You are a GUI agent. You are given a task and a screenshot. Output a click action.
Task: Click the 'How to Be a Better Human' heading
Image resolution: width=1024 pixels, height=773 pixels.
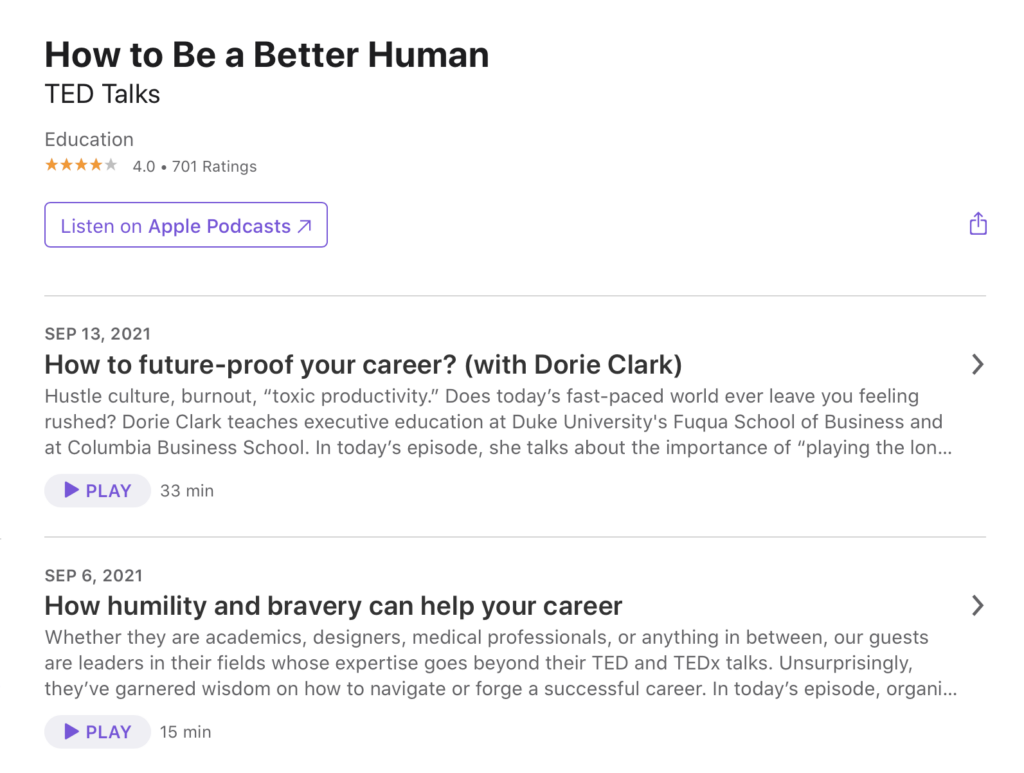[x=267, y=54]
